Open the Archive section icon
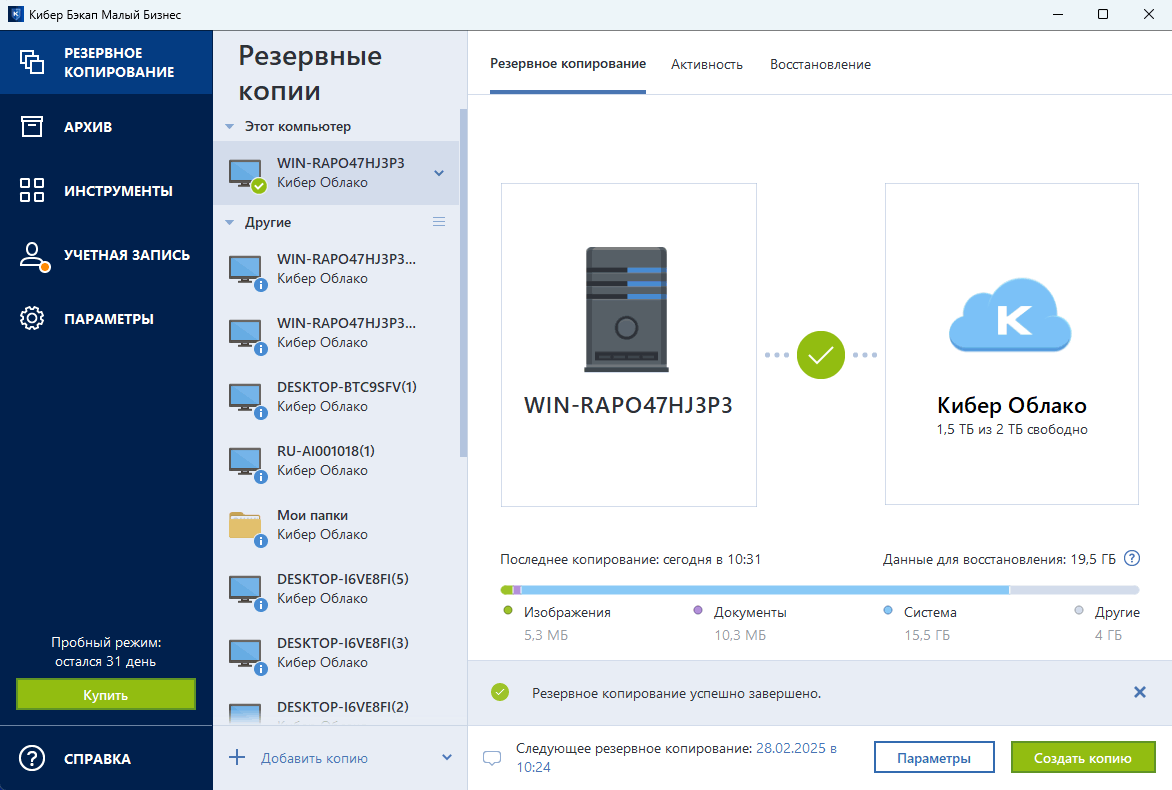The height and width of the screenshot is (790, 1172). coord(32,126)
